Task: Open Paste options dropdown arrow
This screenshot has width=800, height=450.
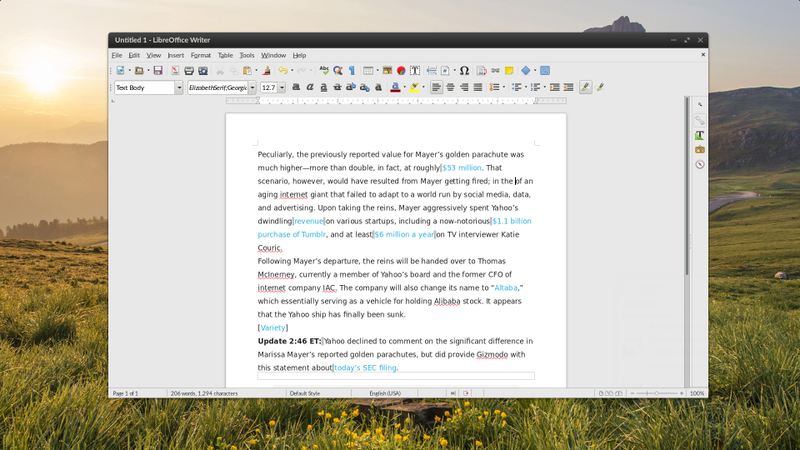Action: (x=256, y=70)
